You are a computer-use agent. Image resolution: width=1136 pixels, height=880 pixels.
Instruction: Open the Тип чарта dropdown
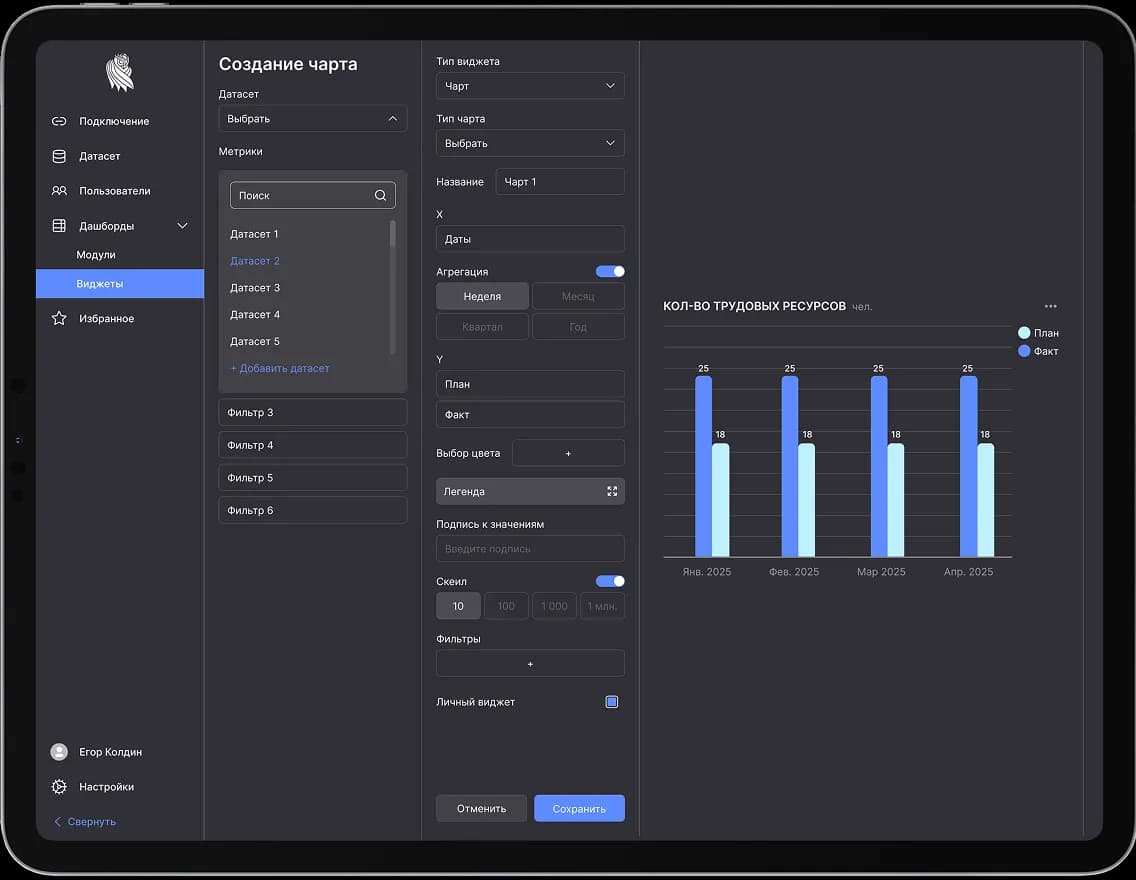(x=530, y=143)
